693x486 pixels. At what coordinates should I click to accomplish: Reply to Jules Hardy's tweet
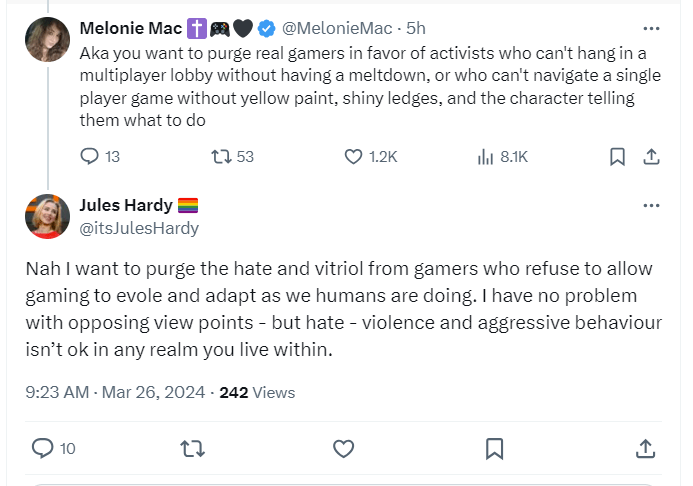coord(42,448)
